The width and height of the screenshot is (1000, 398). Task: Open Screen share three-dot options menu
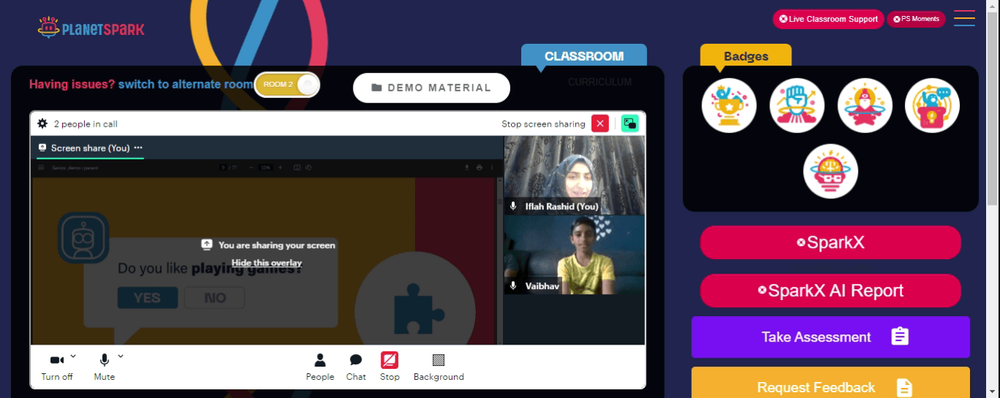tap(138, 147)
